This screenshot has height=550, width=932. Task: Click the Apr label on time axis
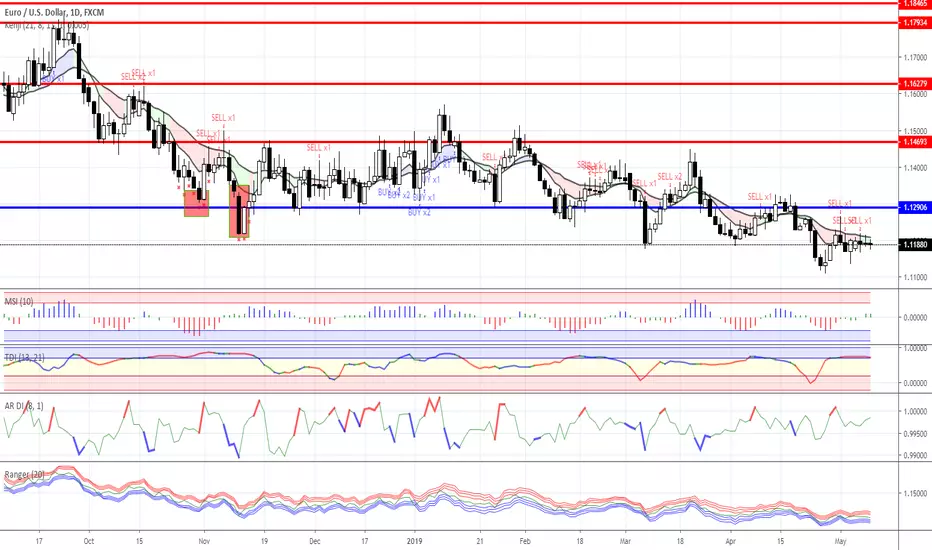coord(731,541)
